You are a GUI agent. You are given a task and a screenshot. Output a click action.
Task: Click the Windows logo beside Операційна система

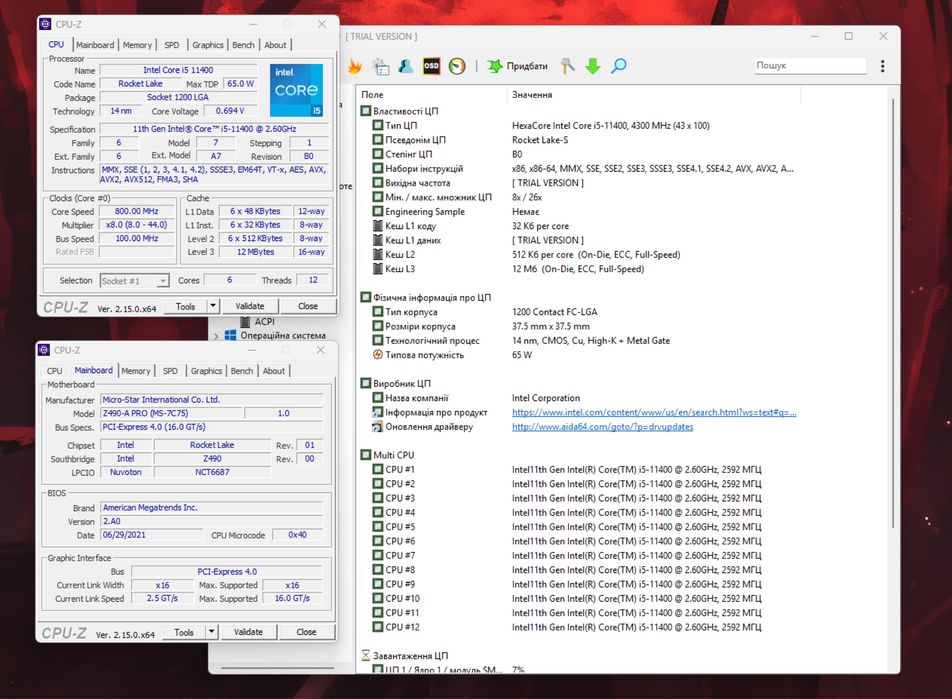click(231, 335)
